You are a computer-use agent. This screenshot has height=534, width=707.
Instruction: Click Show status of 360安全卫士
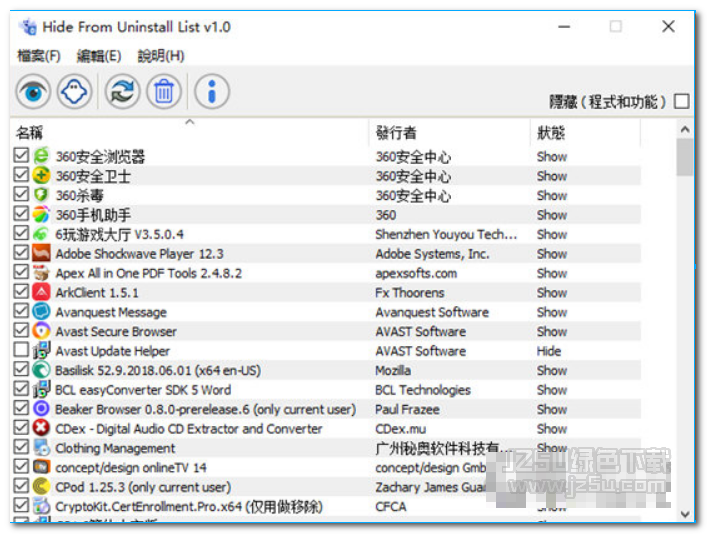point(551,176)
